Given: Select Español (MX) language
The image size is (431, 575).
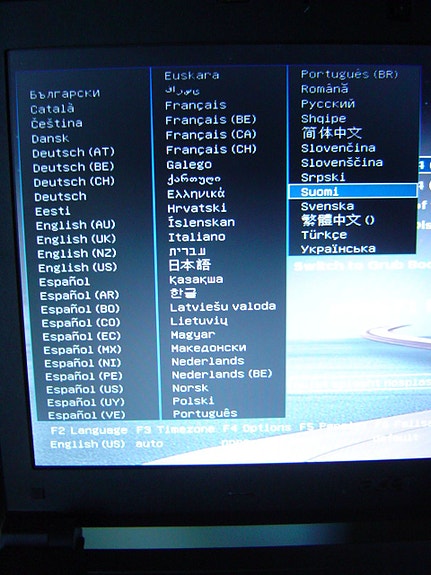Looking at the screenshot, I should tap(83, 350).
